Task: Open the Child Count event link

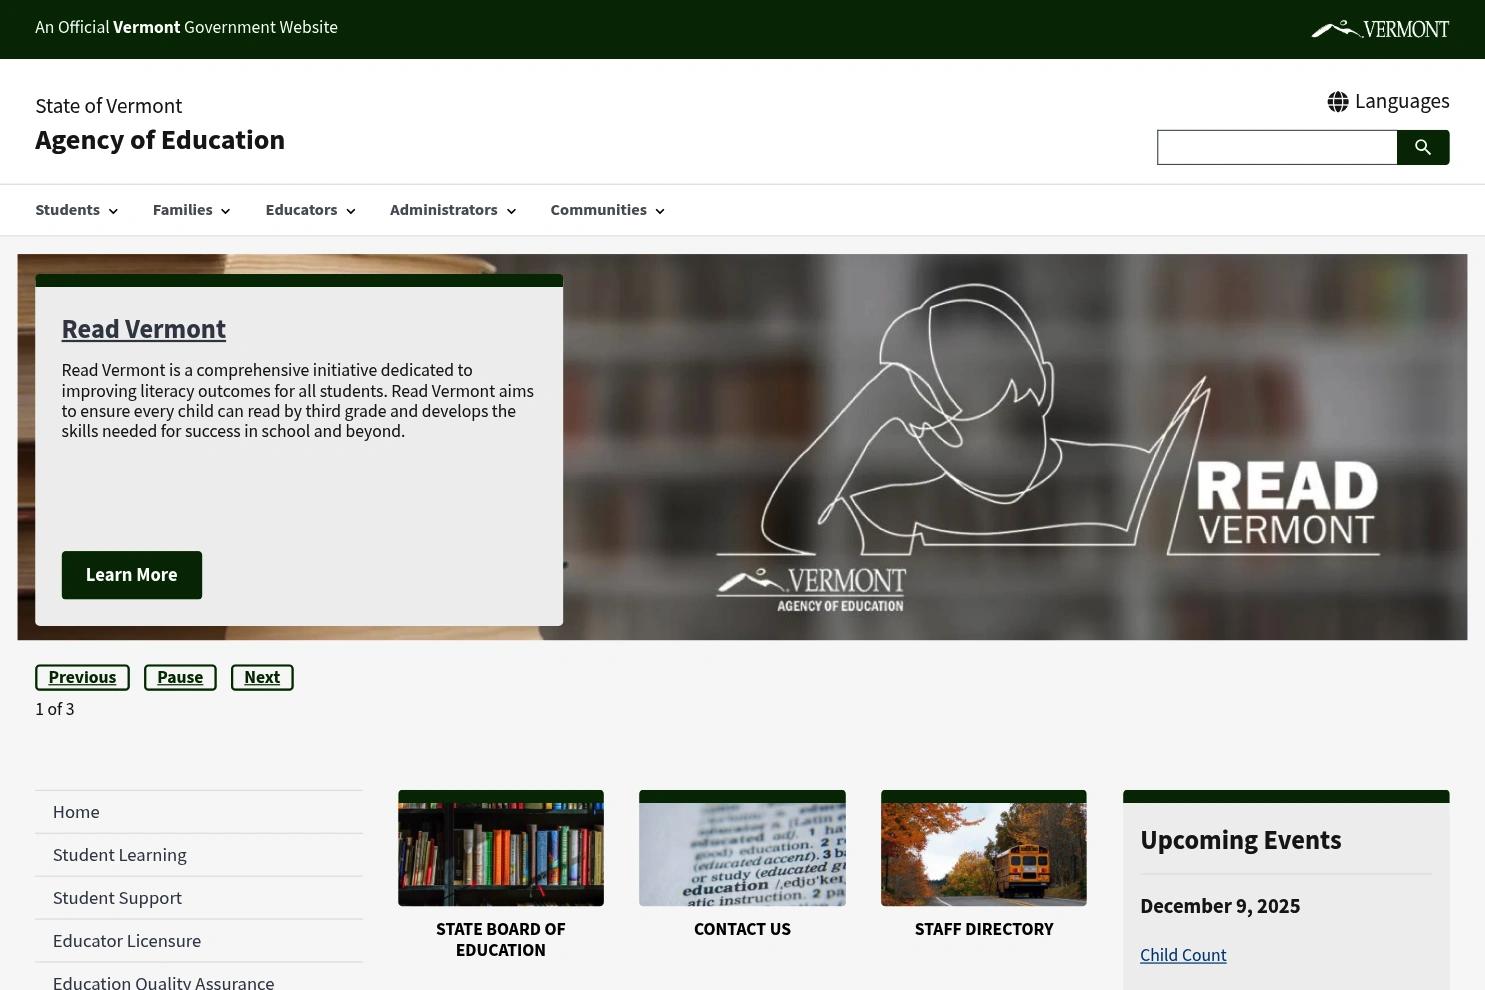Action: coord(1183,955)
